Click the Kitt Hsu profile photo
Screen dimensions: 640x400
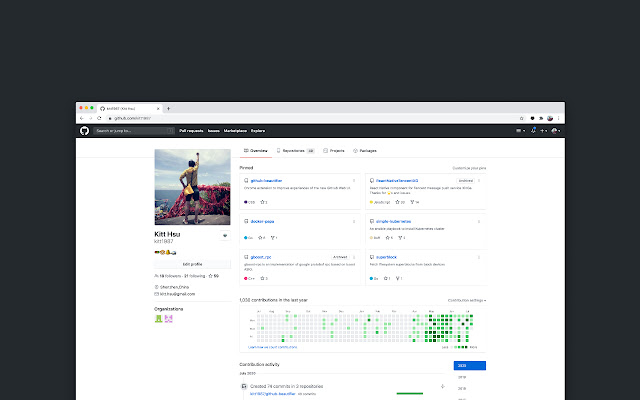point(192,187)
